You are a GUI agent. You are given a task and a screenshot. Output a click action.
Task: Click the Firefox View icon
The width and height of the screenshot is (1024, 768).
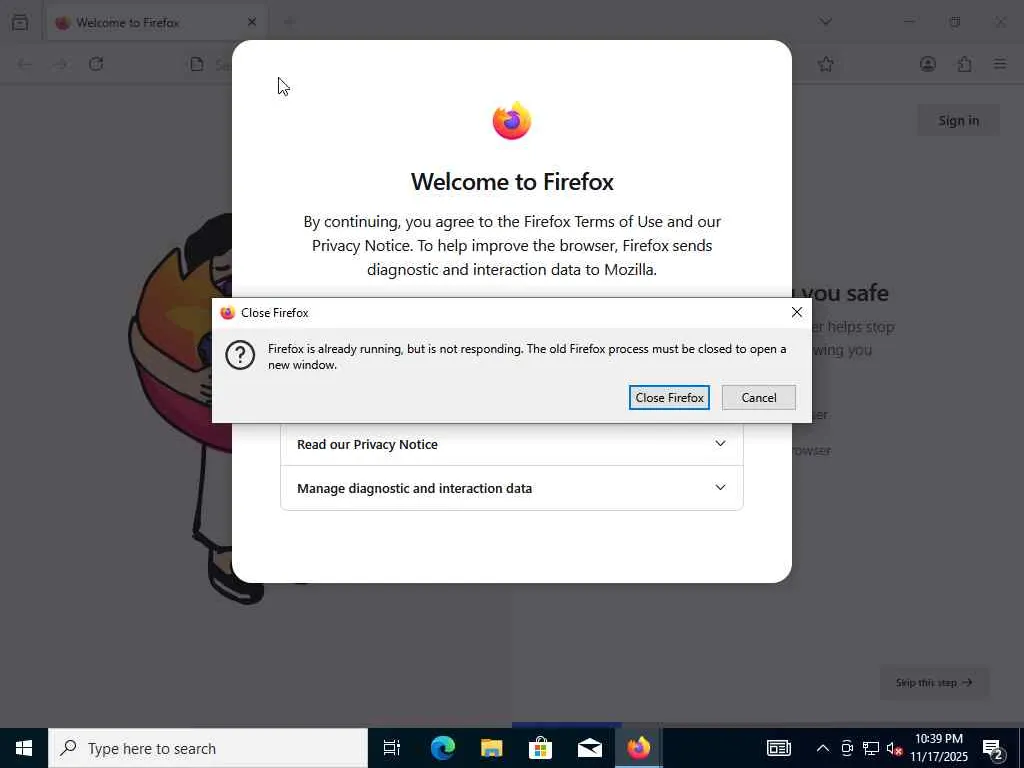pos(20,22)
